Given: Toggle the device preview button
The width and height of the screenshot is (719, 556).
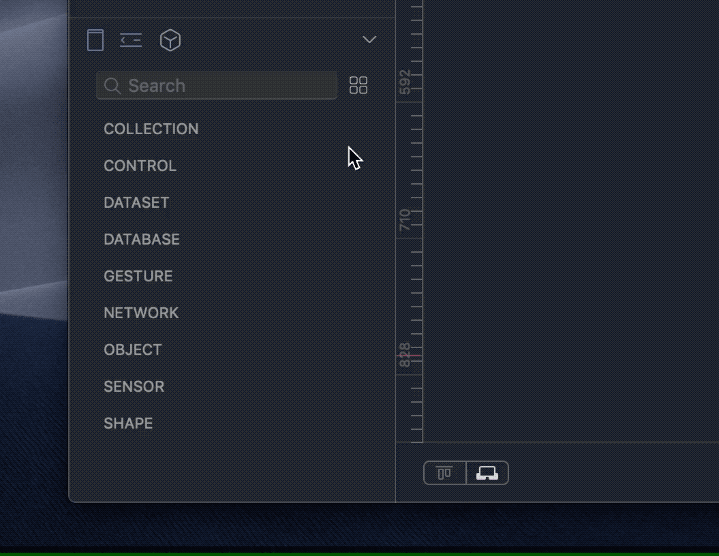Looking at the screenshot, I should (487, 473).
